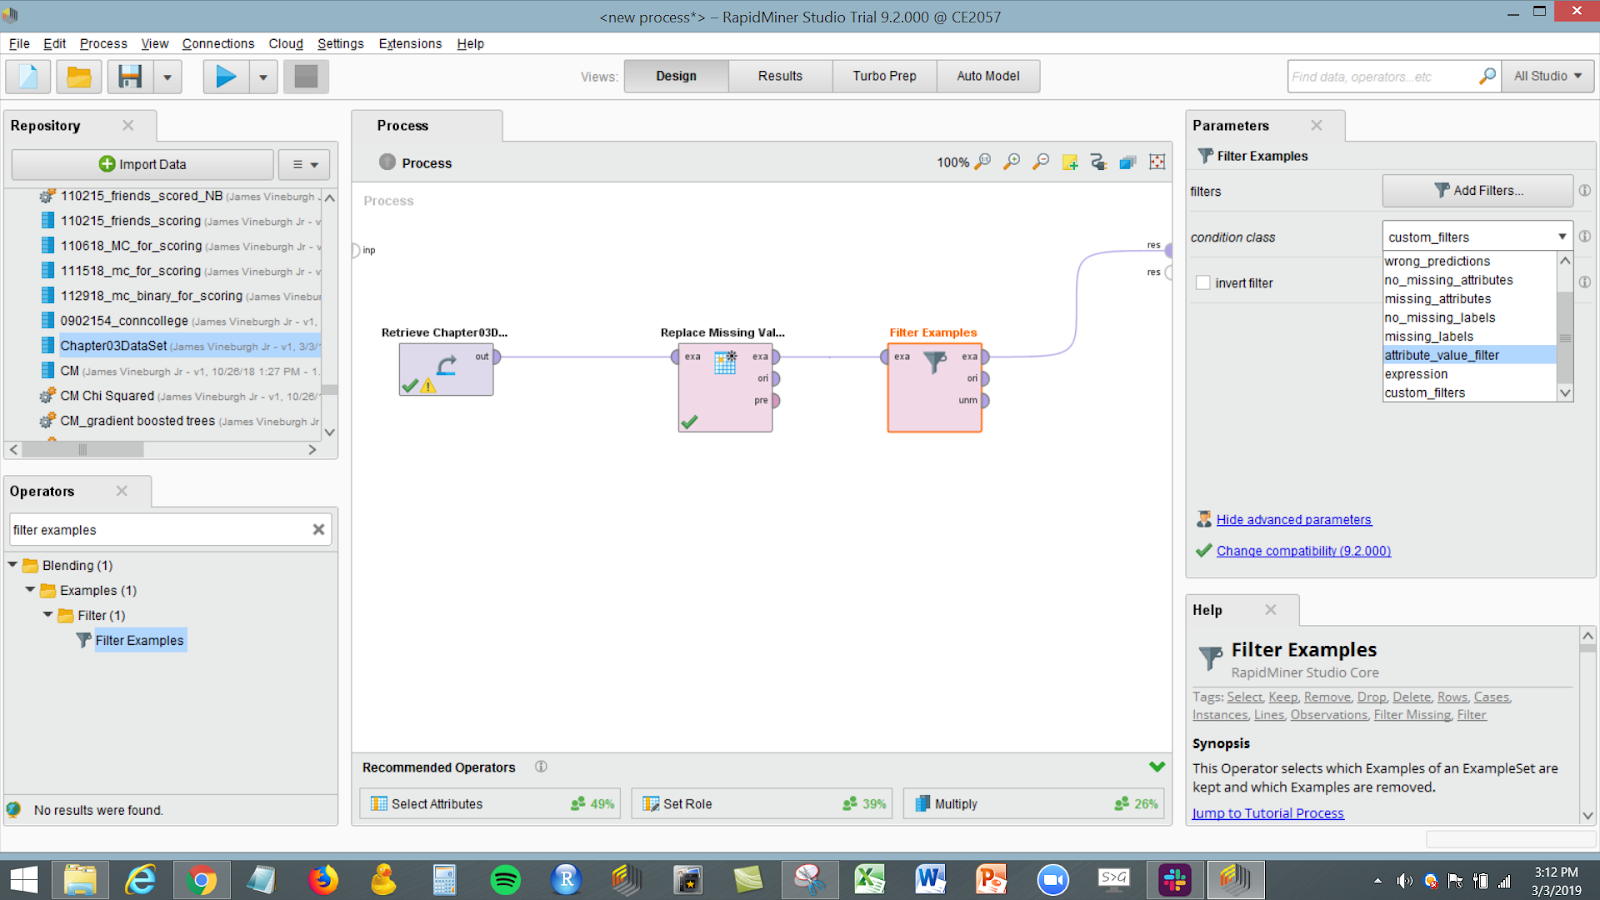
Task: Open the info icon beside condition class
Action: click(x=1585, y=236)
